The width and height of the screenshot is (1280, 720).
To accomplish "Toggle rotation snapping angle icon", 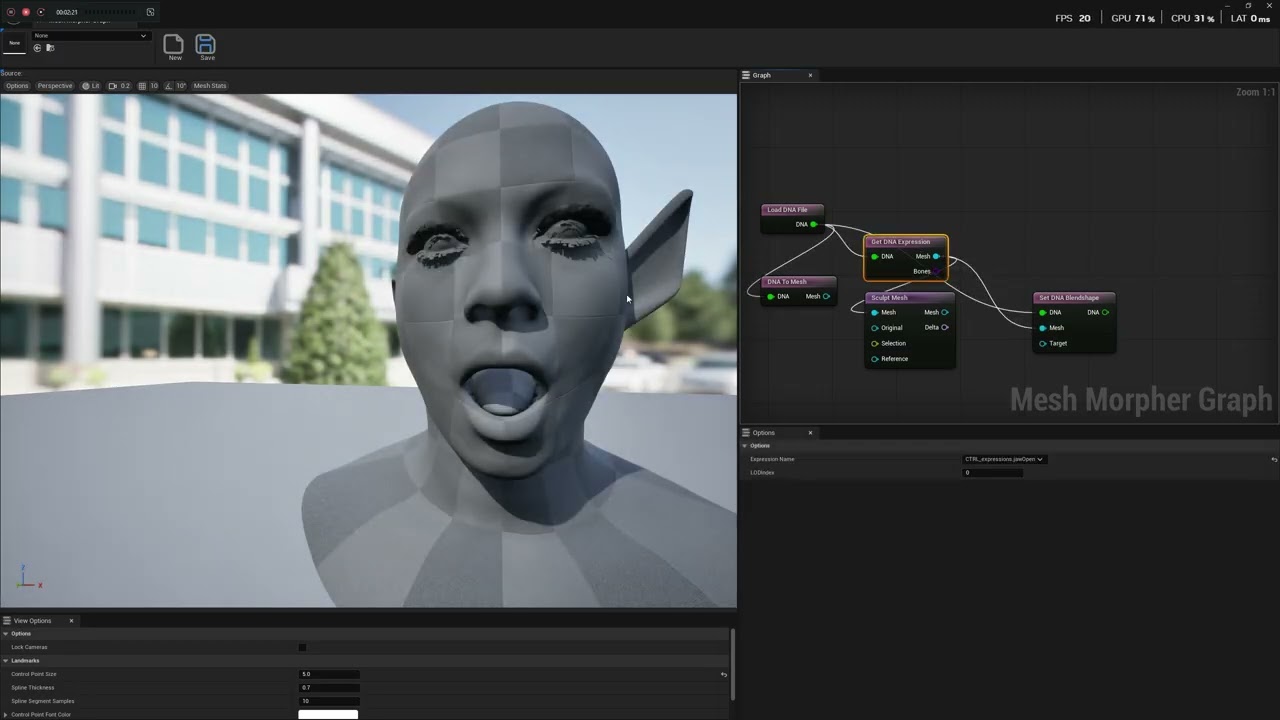I will pyautogui.click(x=169, y=86).
